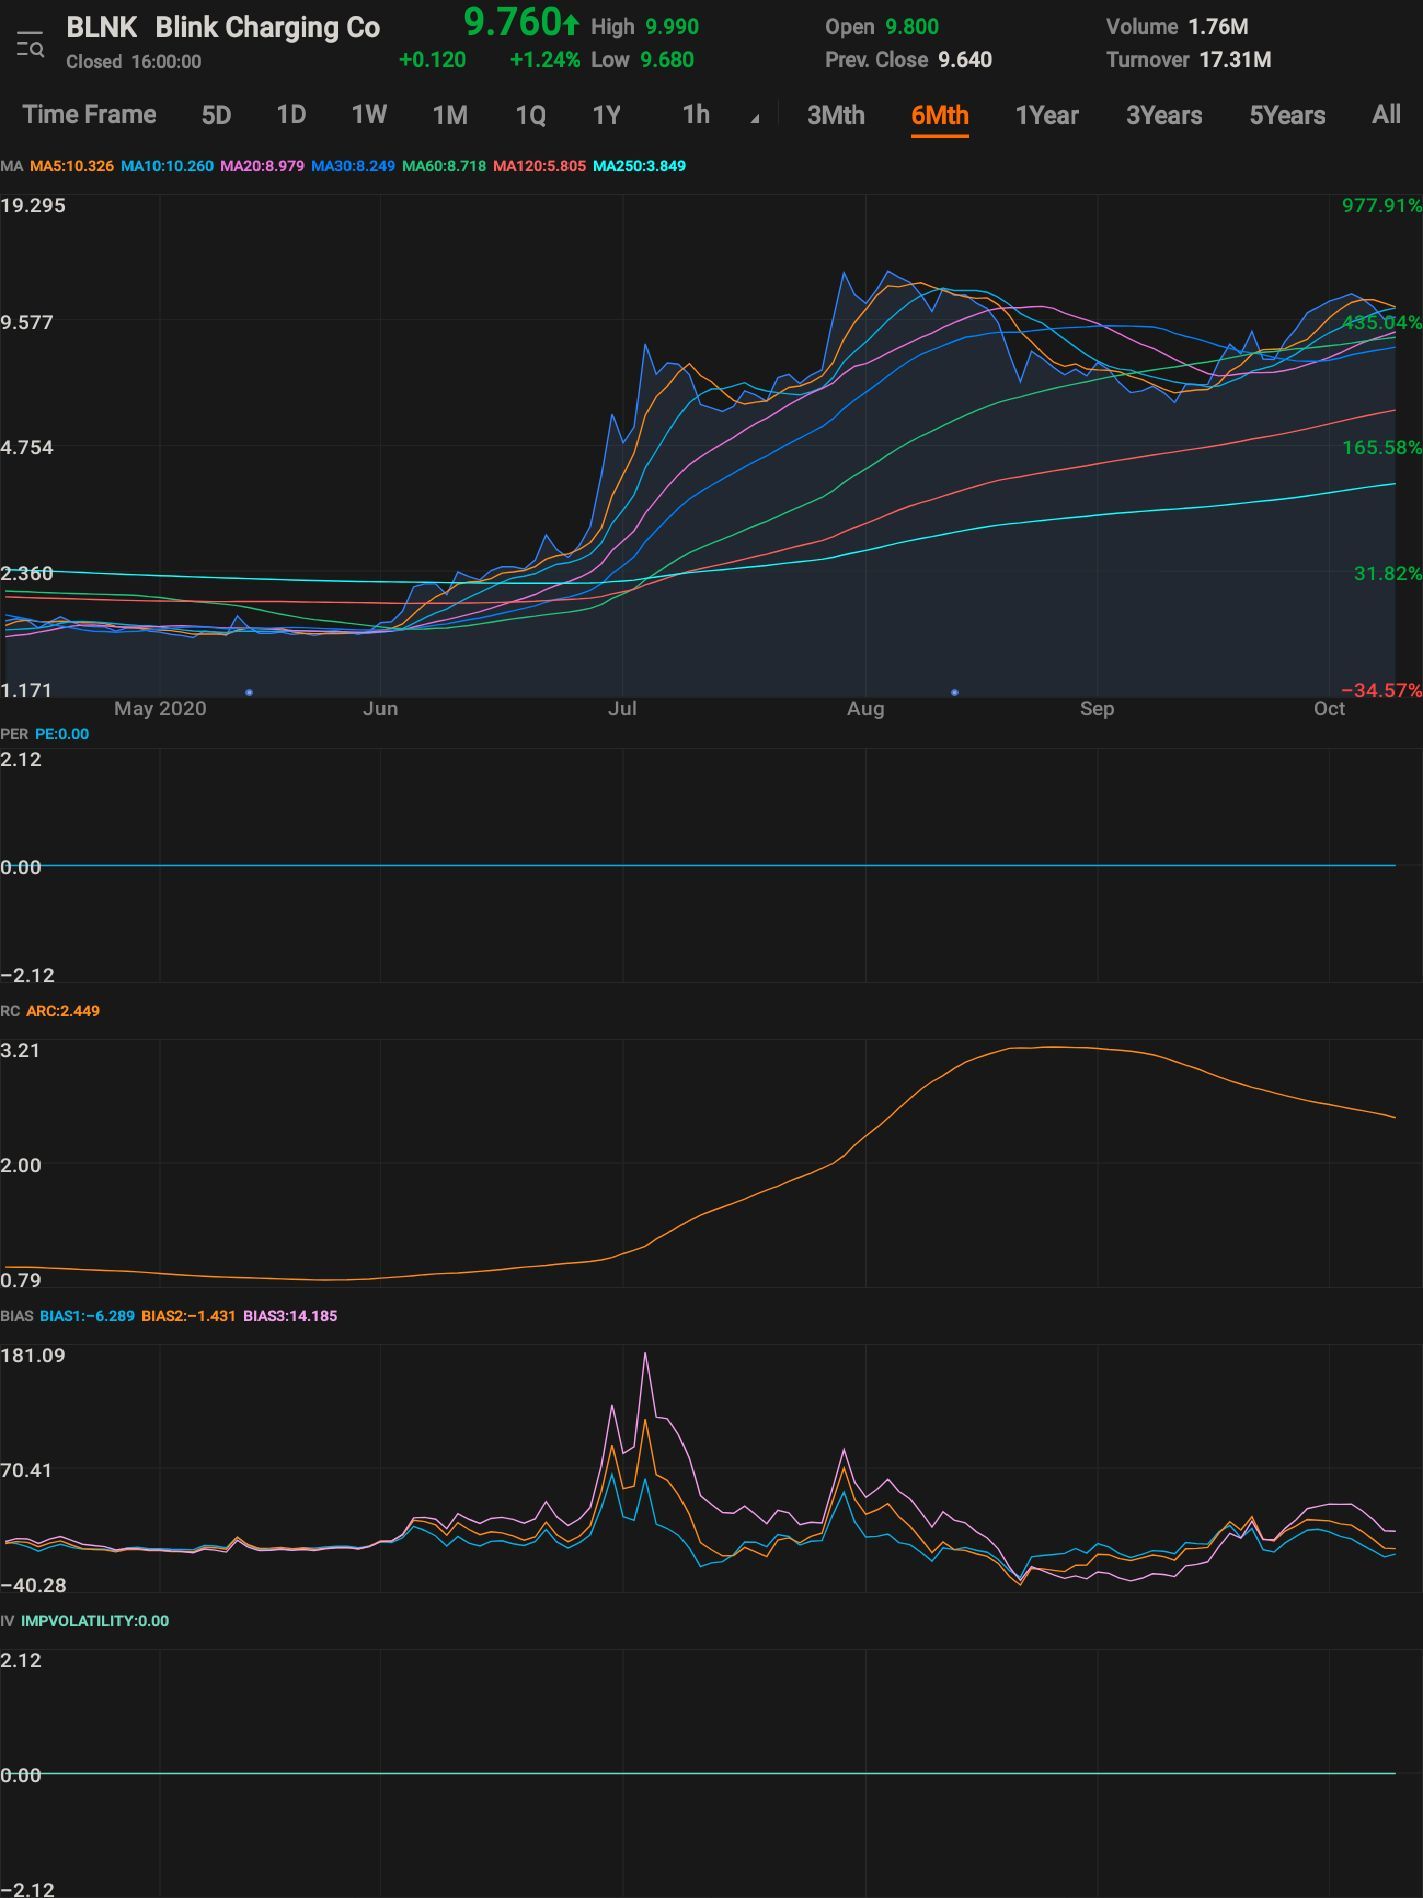Screen dimensions: 1423x1898
Task: Click the BIAS1:-6.289 legend value
Action: point(87,1316)
